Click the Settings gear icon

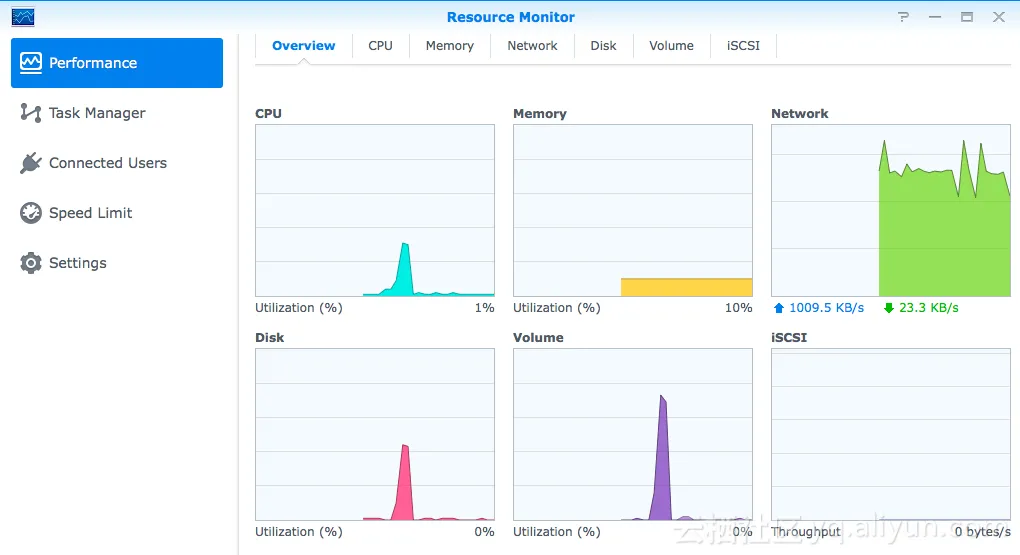(x=31, y=263)
